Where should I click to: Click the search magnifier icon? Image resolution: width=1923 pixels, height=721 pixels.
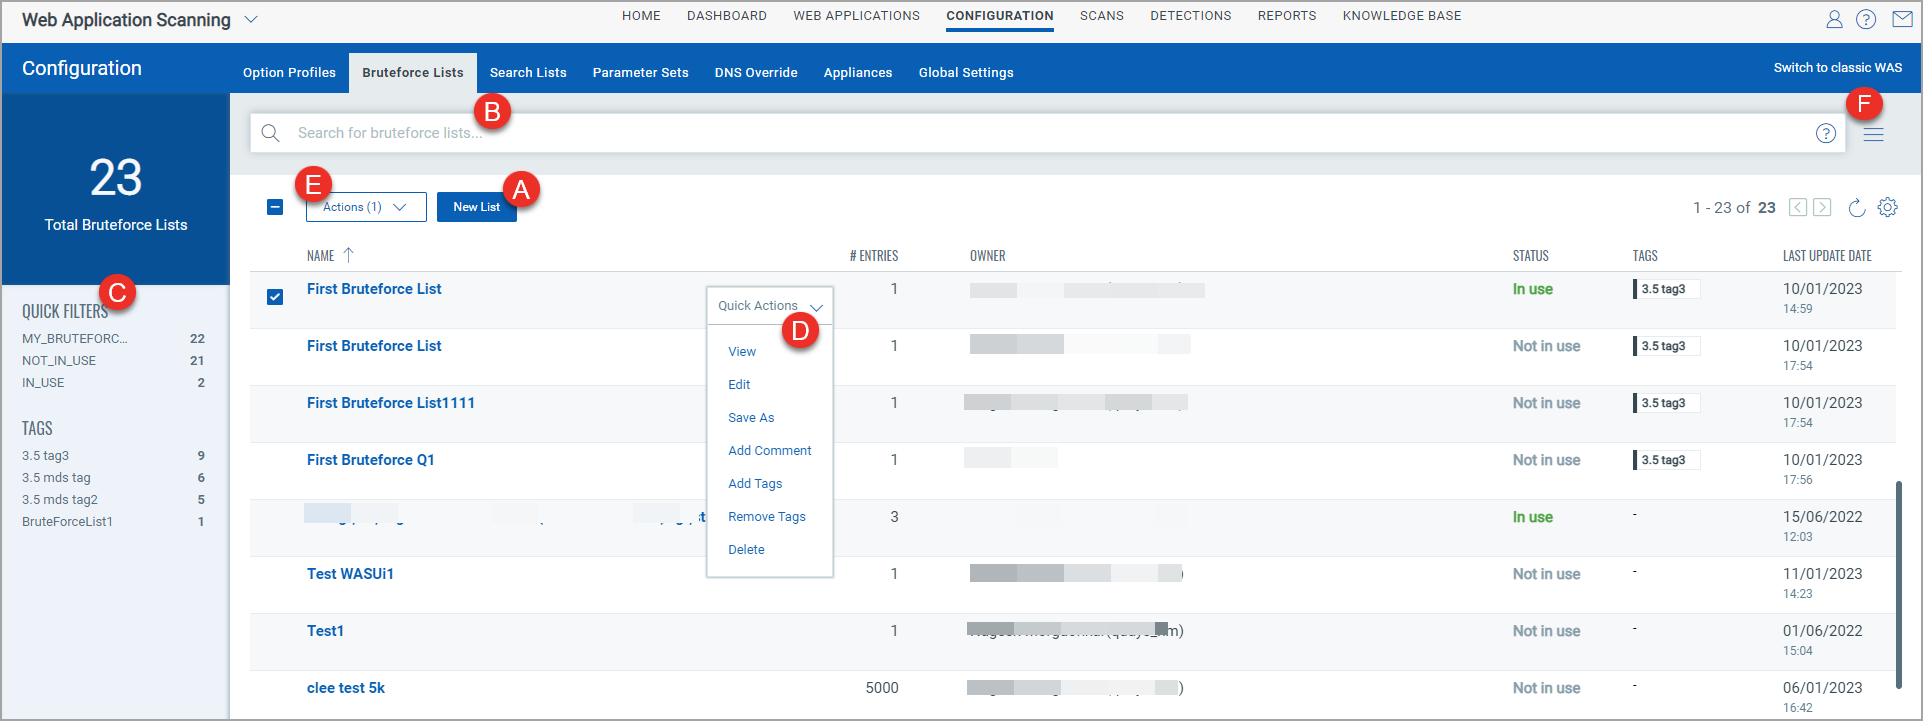(270, 133)
